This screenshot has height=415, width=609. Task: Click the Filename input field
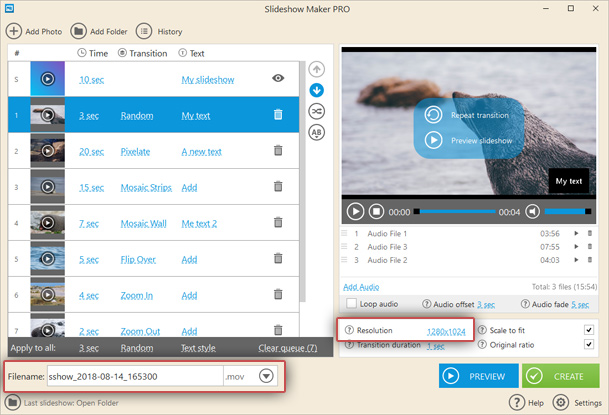[135, 376]
